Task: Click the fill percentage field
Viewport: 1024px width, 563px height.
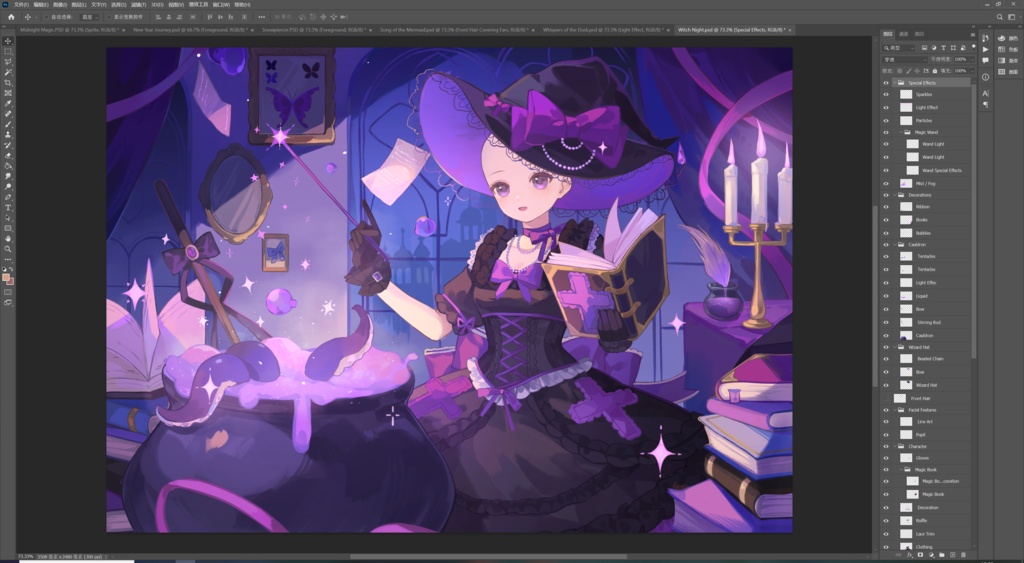Action: click(x=960, y=71)
